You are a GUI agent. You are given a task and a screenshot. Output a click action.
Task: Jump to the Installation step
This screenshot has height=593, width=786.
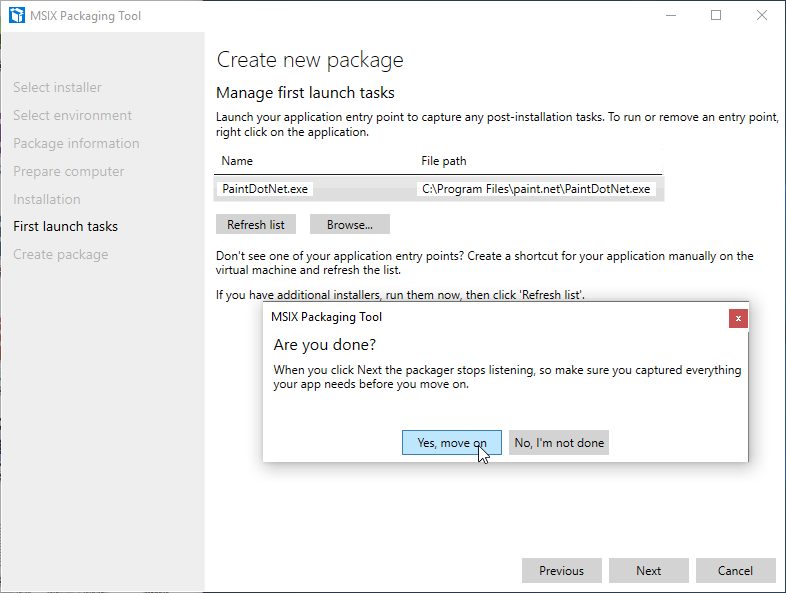(x=47, y=199)
